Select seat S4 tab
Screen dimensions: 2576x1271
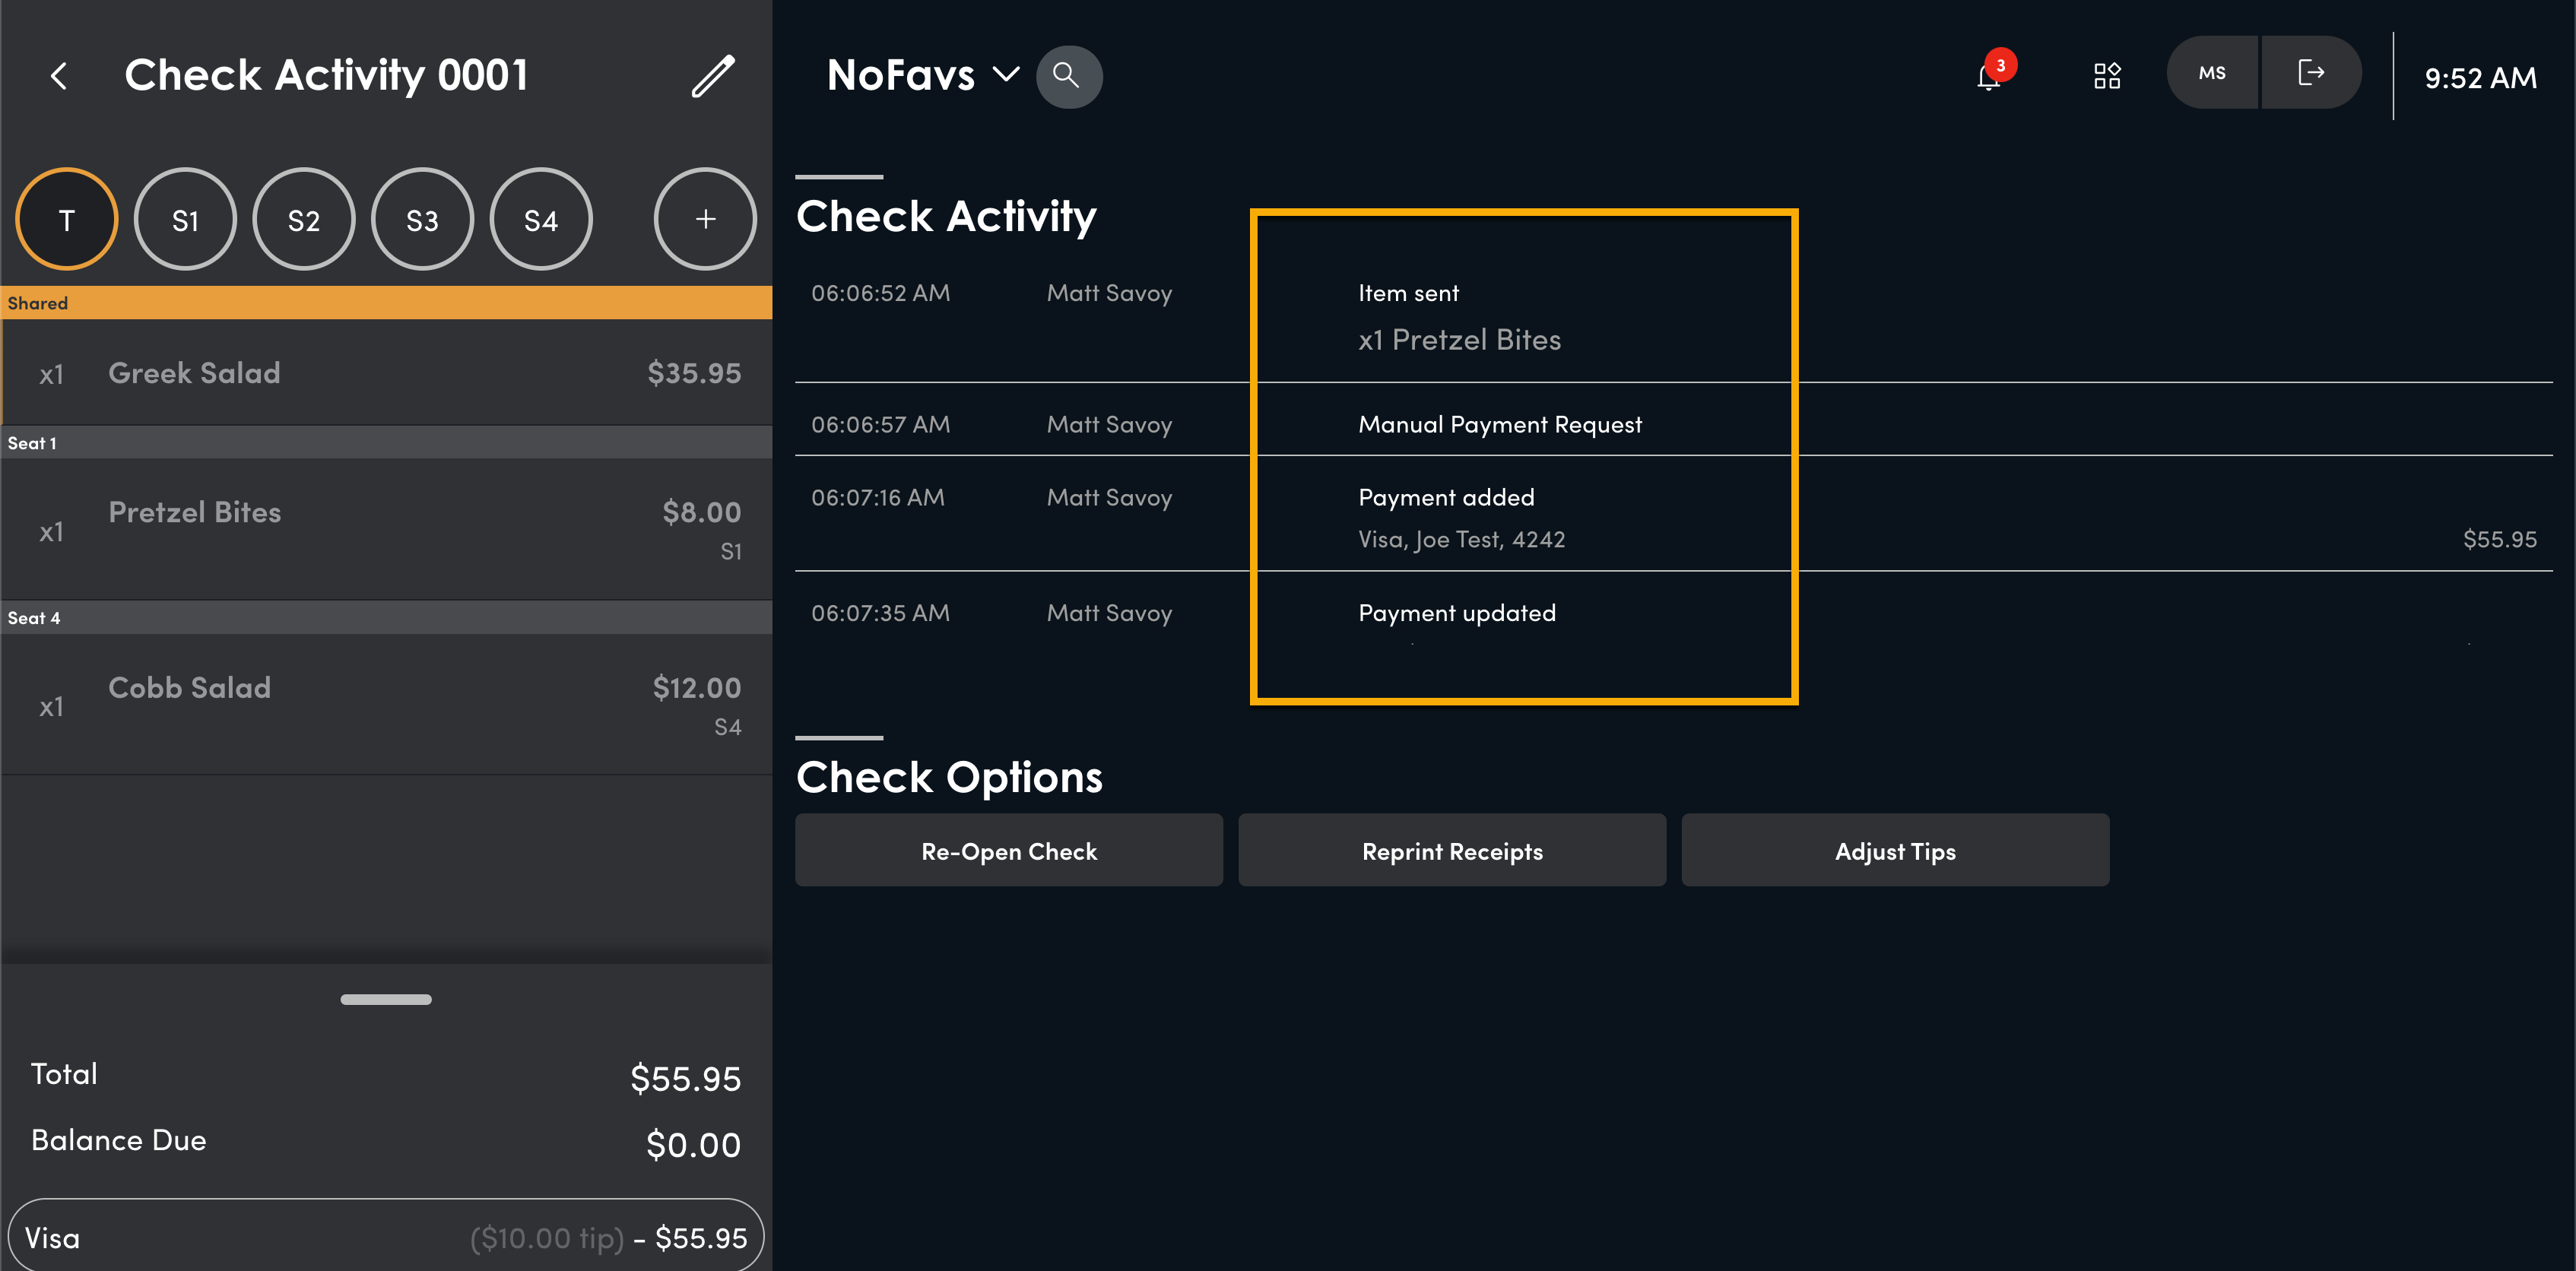[541, 219]
